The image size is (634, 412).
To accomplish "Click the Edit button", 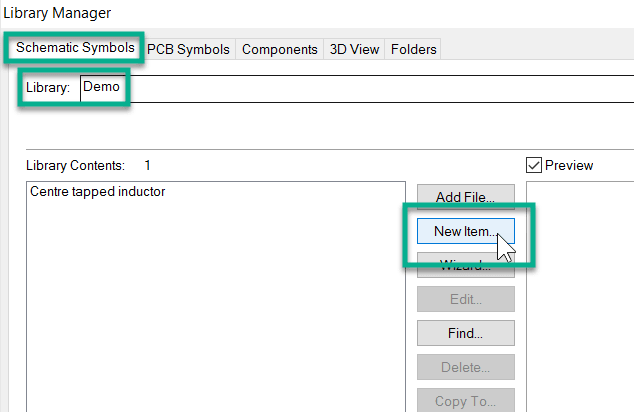I will pyautogui.click(x=465, y=299).
